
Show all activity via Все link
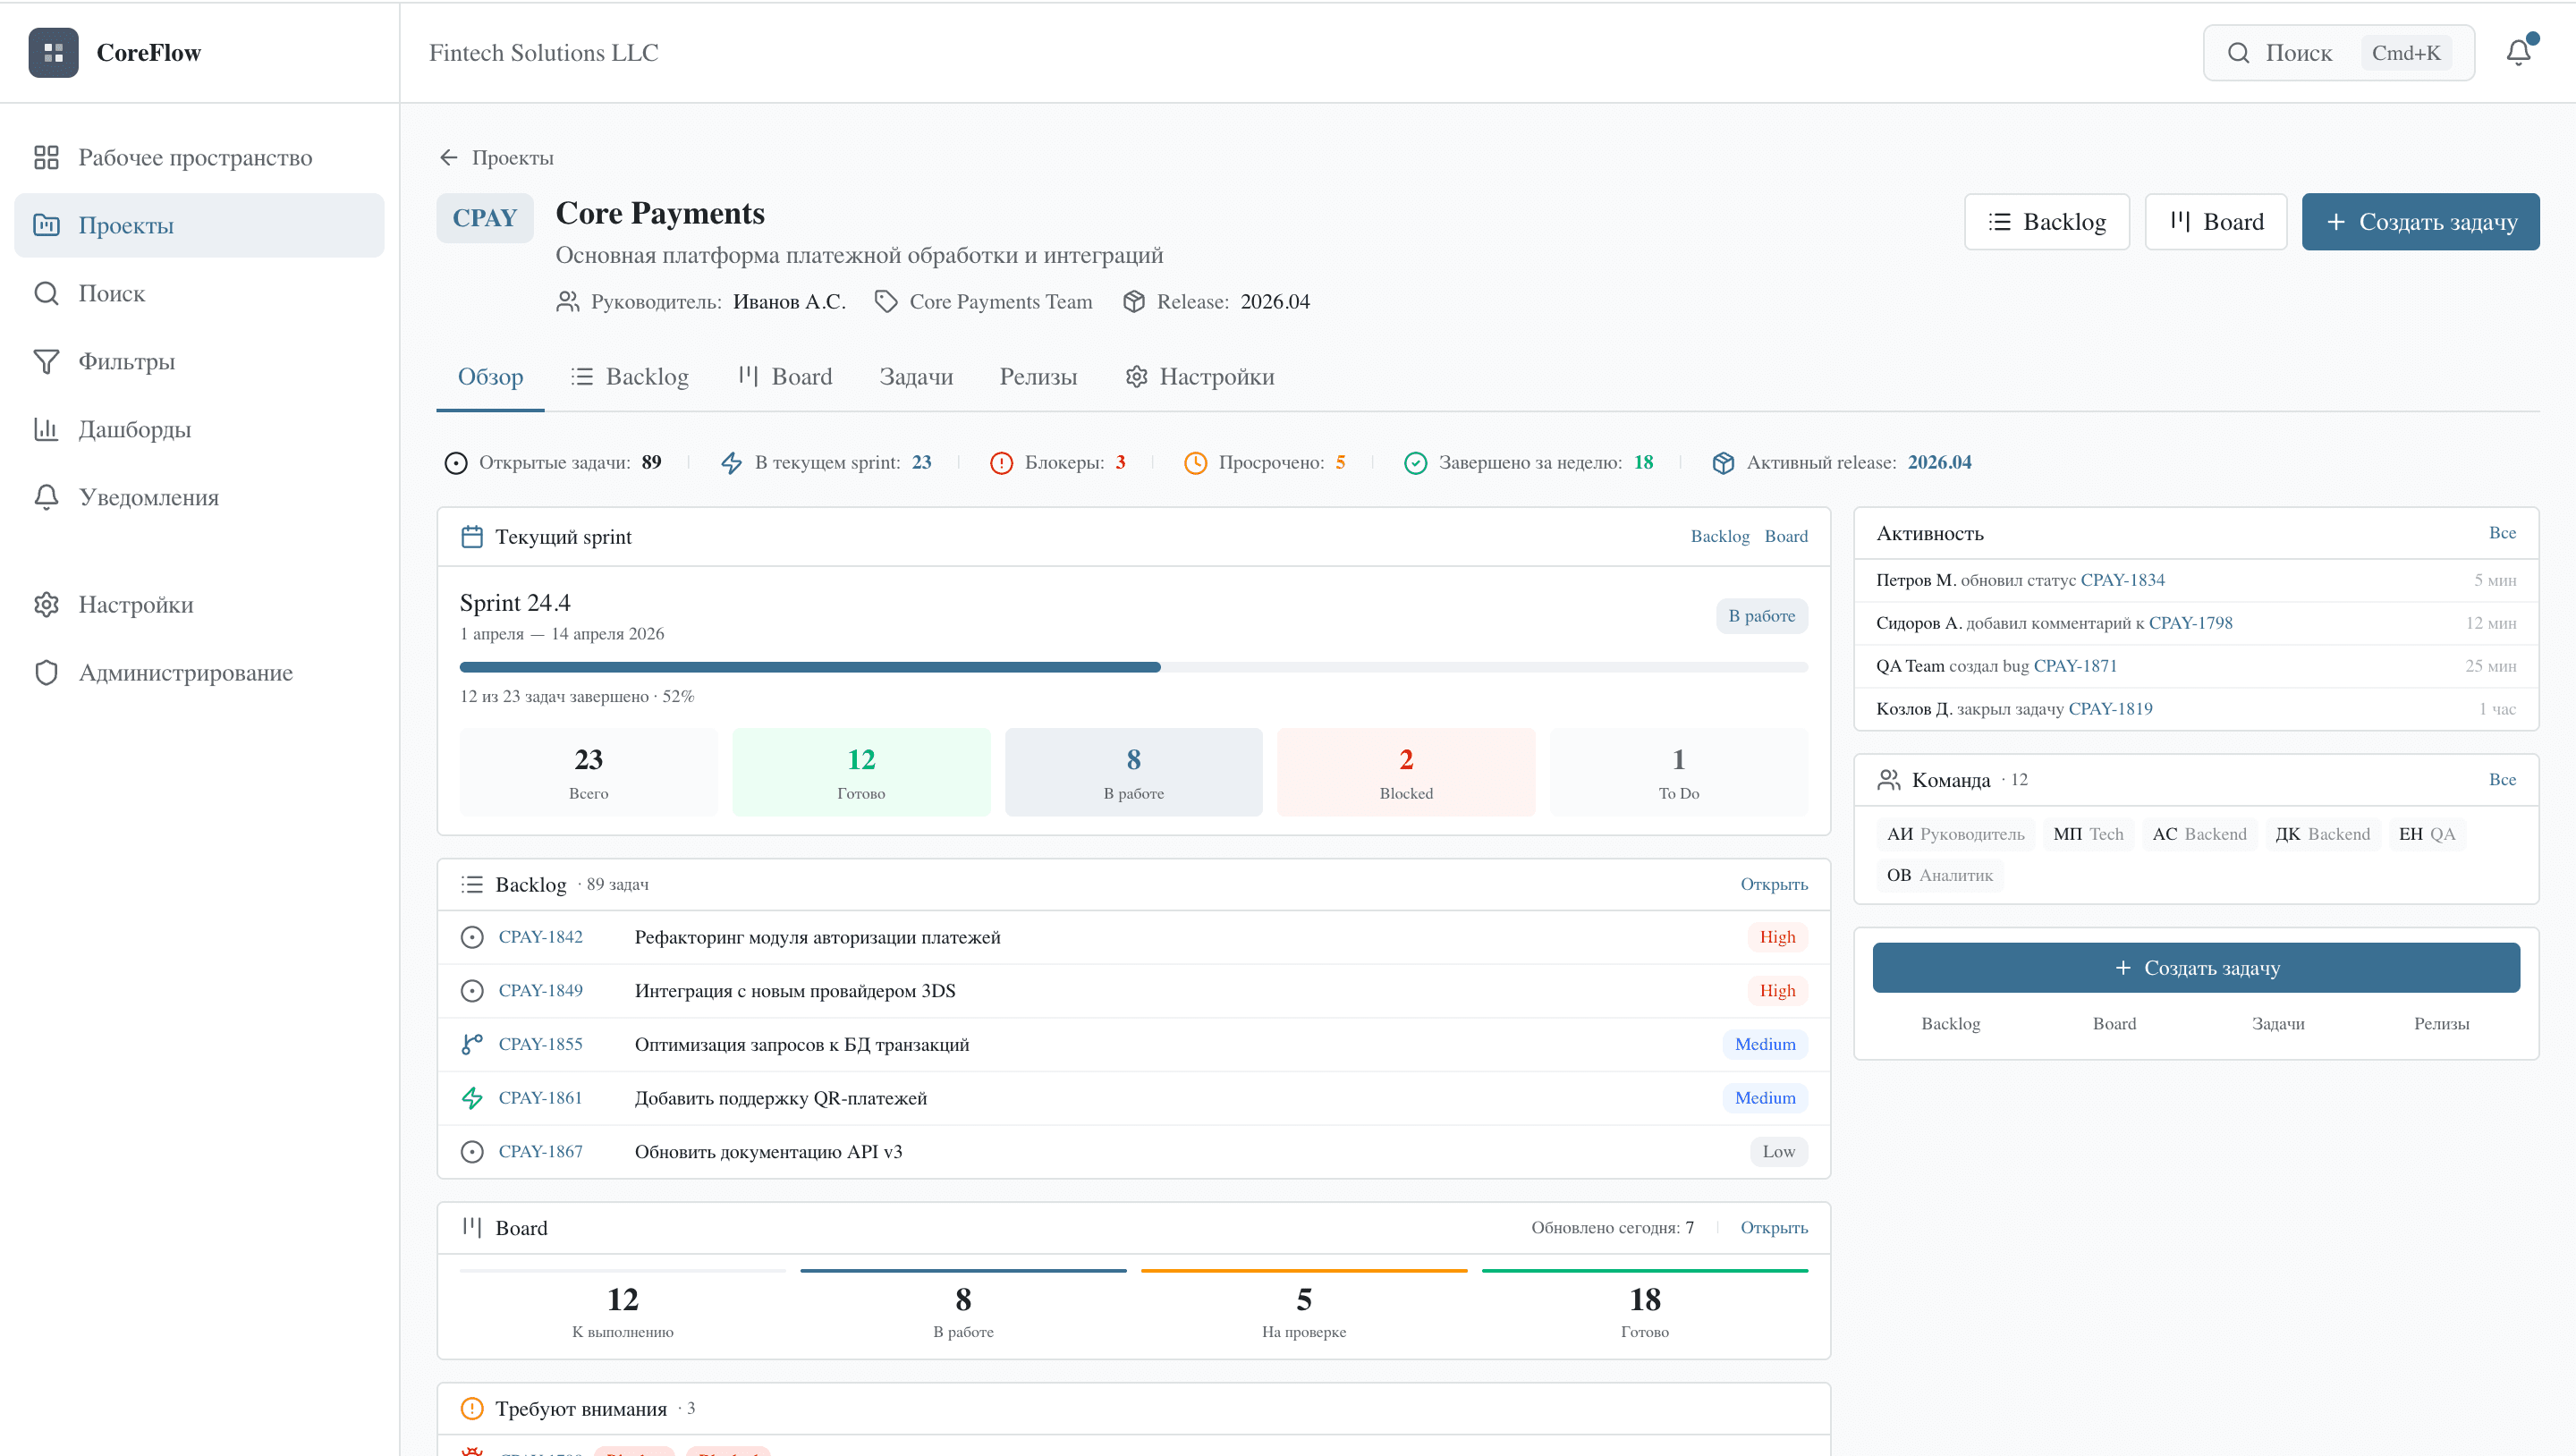tap(2502, 533)
